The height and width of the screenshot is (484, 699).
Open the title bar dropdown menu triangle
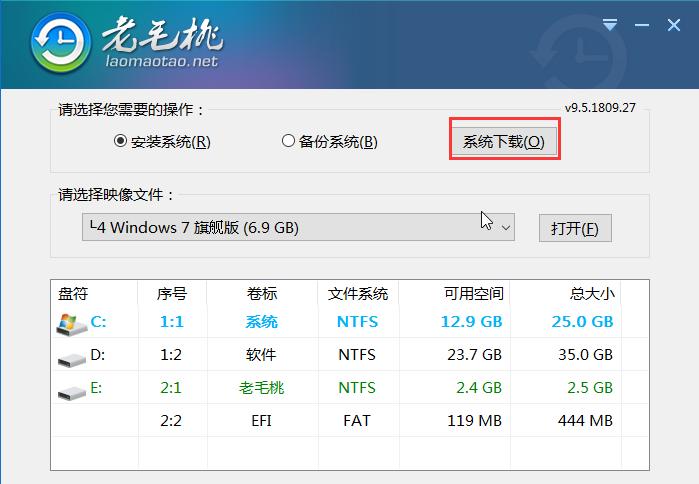pos(610,25)
